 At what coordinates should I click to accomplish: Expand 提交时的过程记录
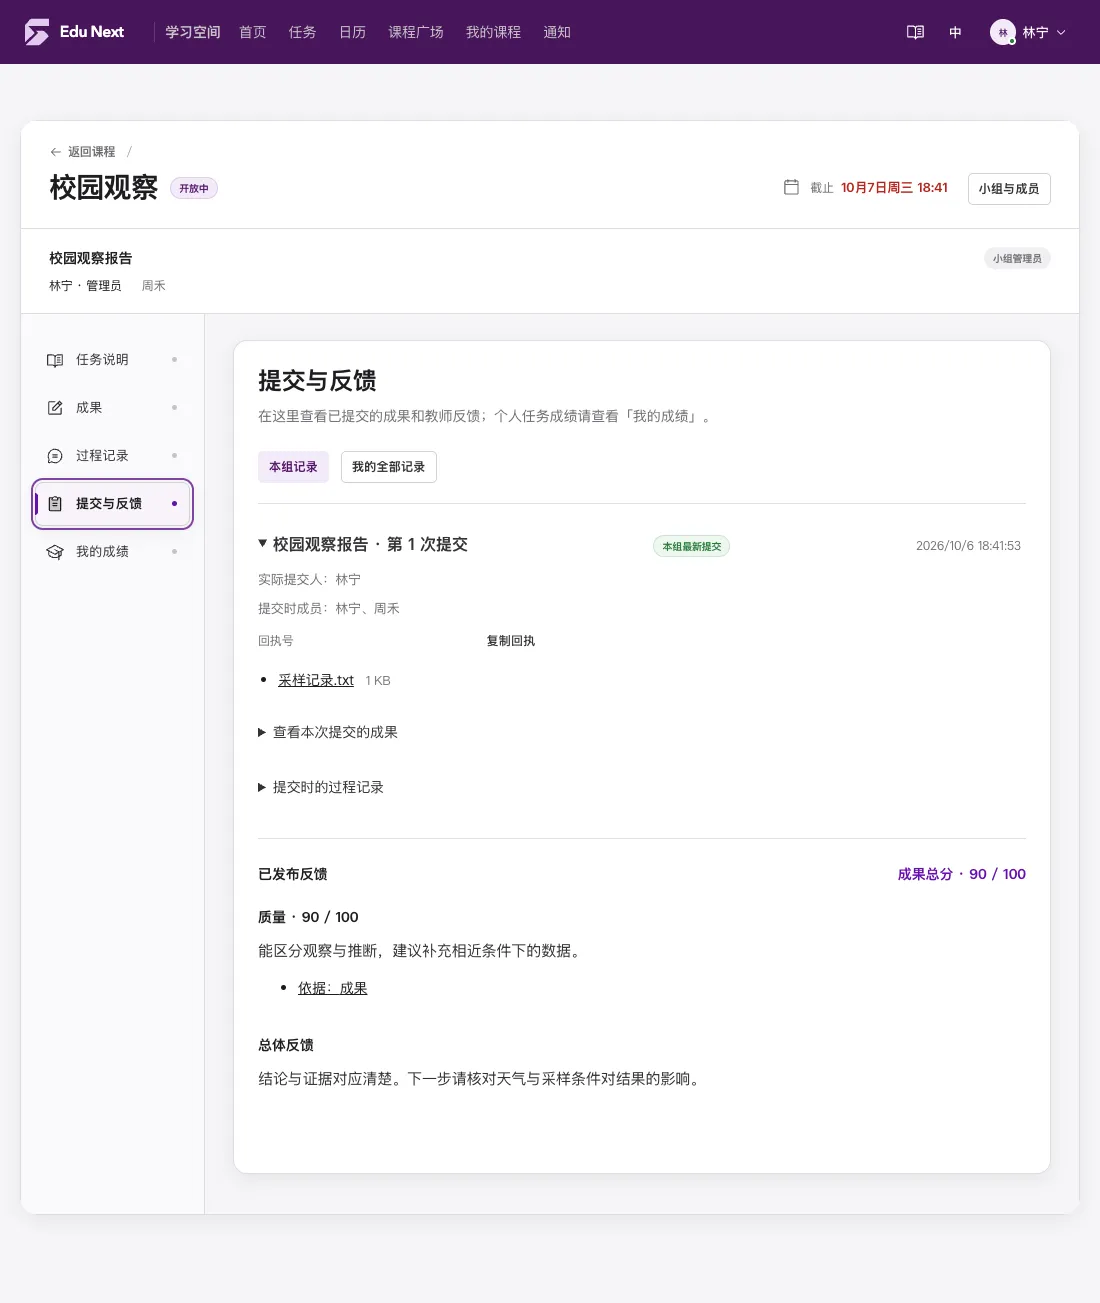tap(321, 787)
